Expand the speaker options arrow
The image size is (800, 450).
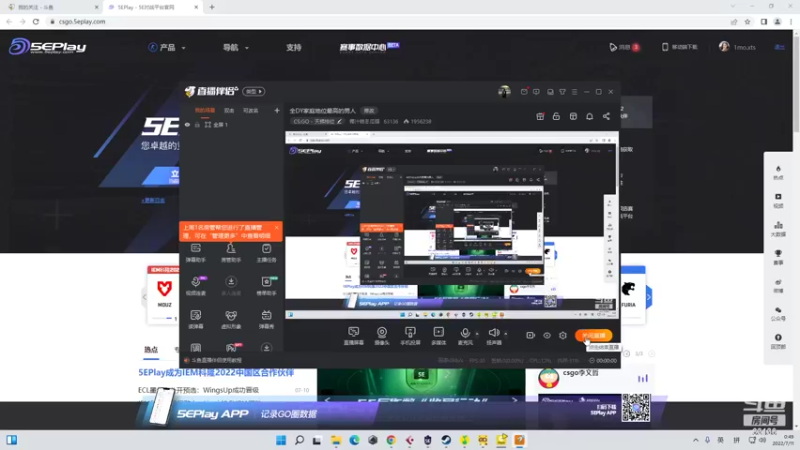506,334
